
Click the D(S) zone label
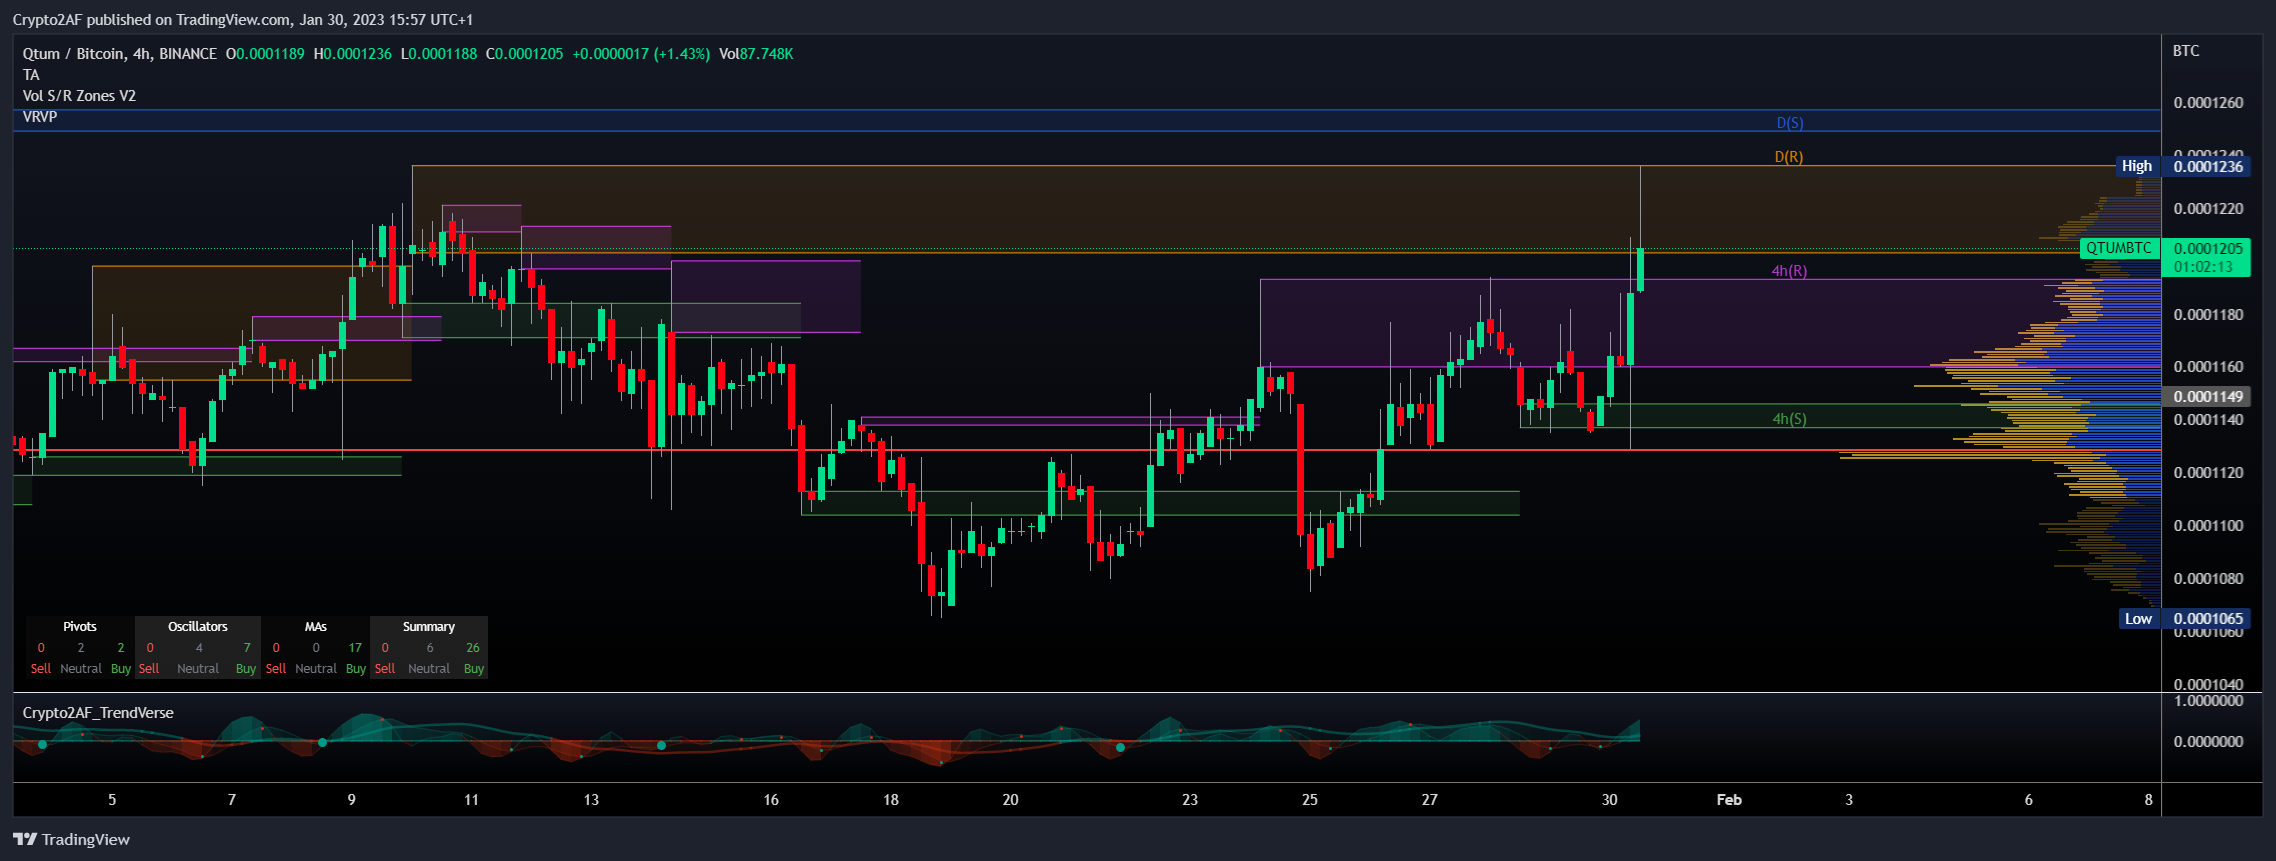[1790, 123]
